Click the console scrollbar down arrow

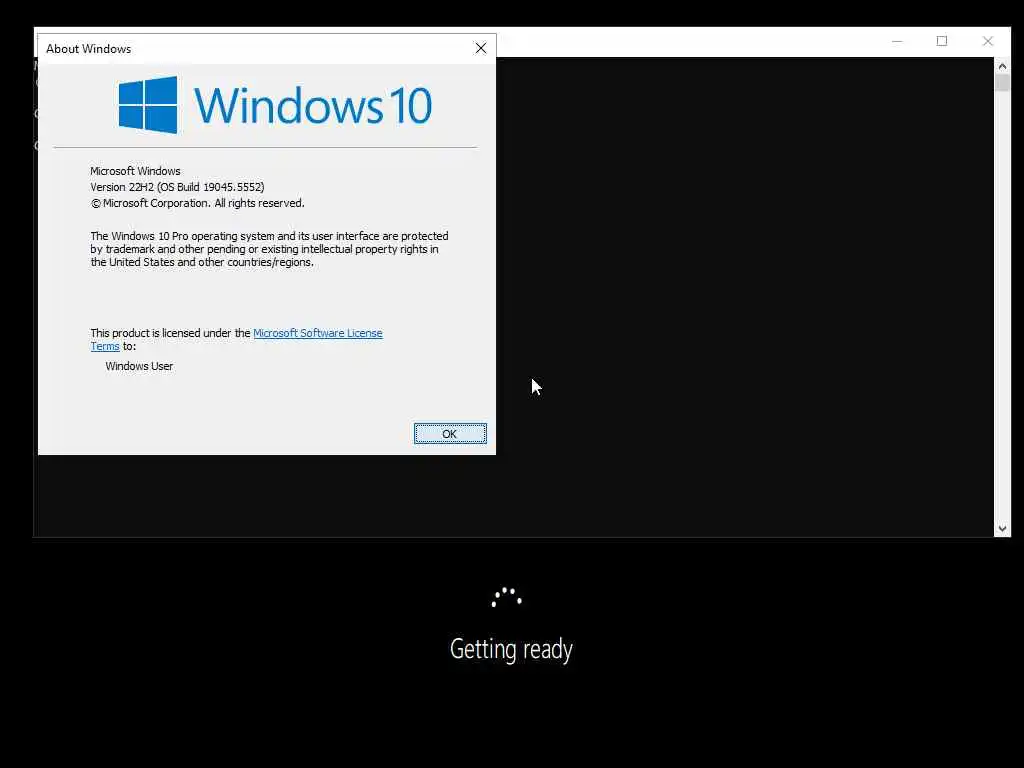[1002, 529]
